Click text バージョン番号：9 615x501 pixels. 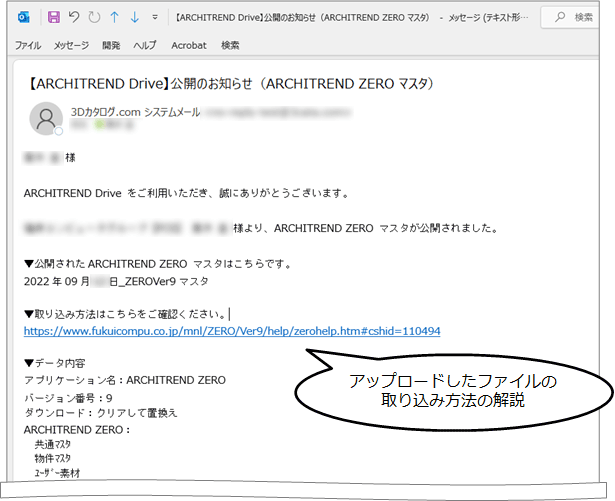tap(68, 398)
